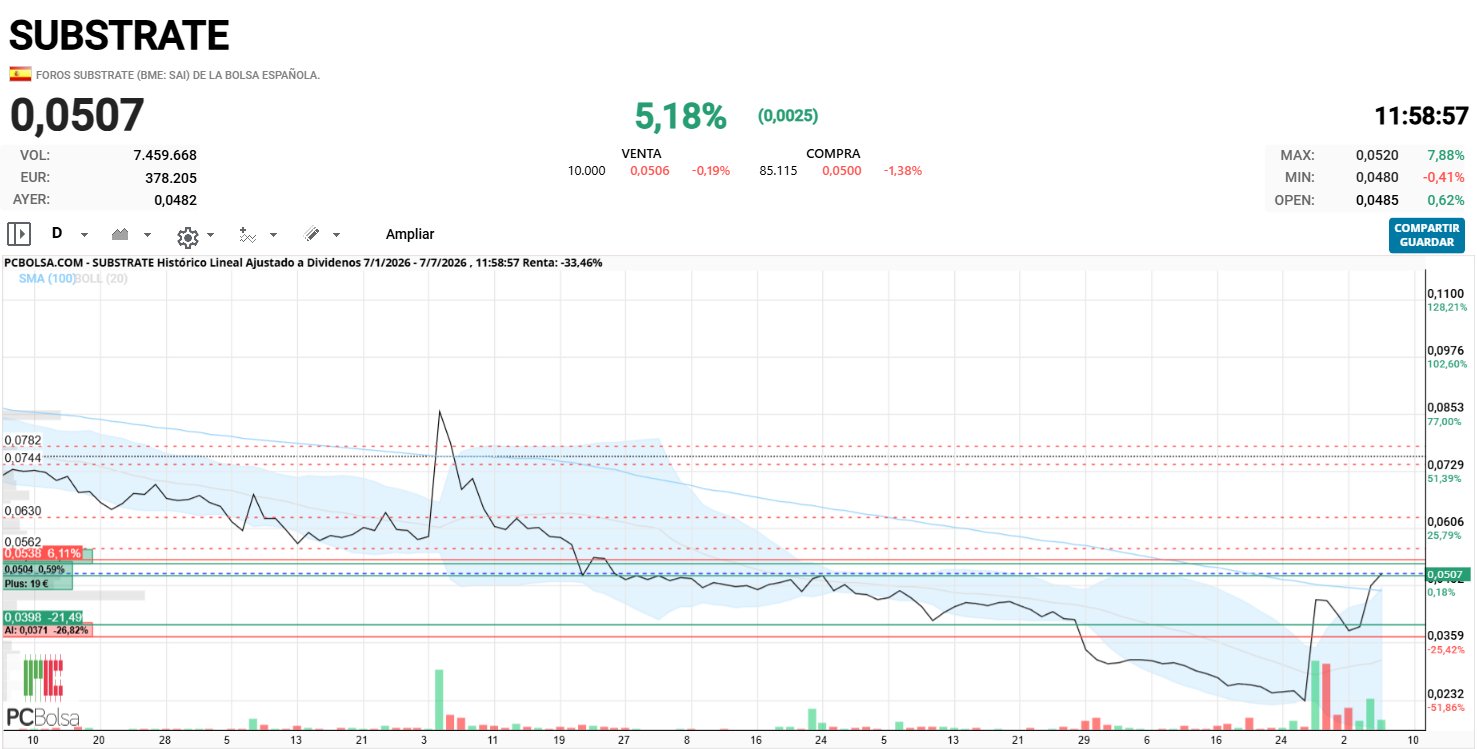Screen dimensions: 1477x749
Task: Click the SUBSTRATE title heading
Action: coord(119,36)
